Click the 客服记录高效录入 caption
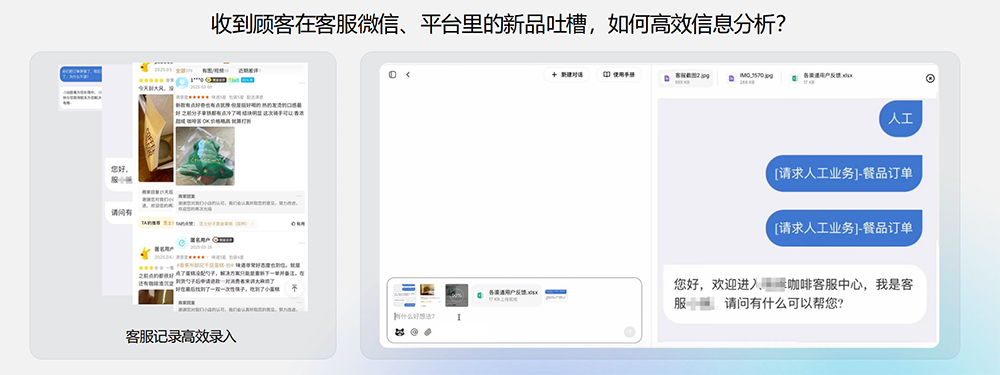 pyautogui.click(x=181, y=336)
